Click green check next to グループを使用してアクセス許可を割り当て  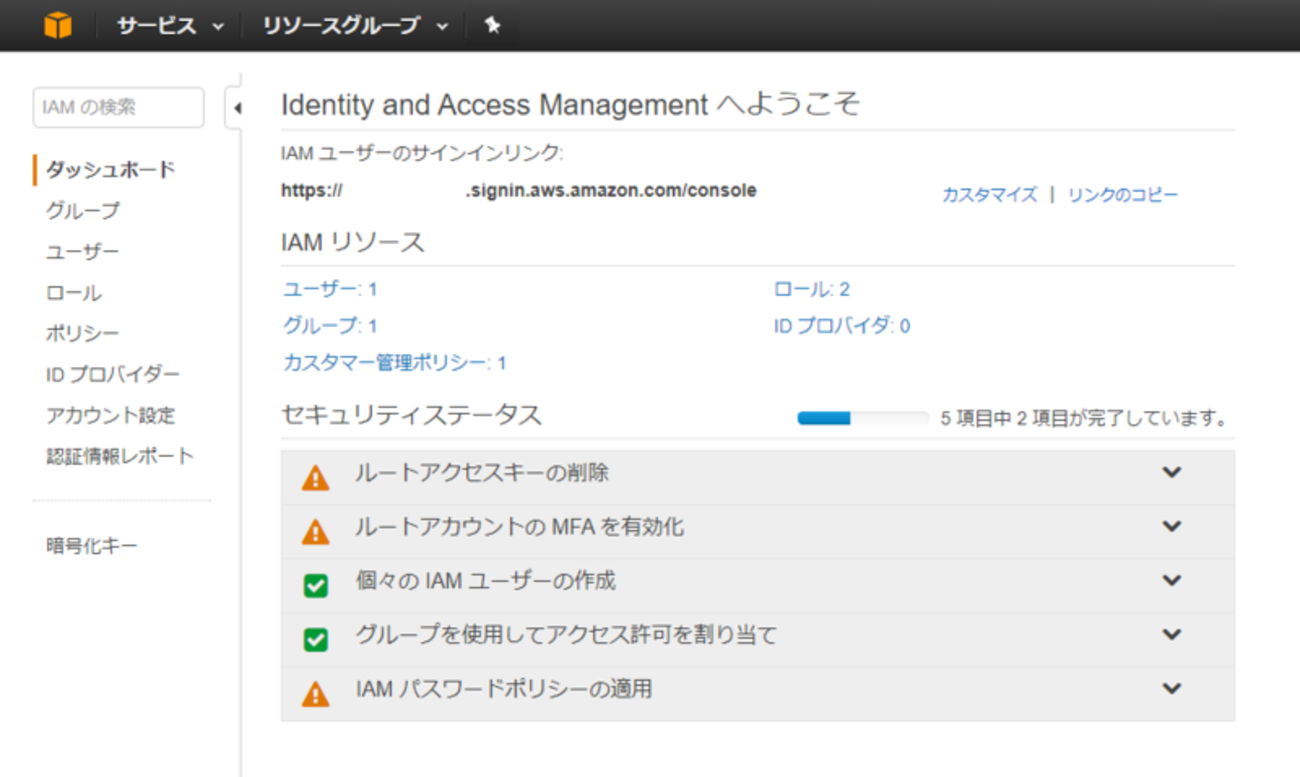click(x=315, y=640)
